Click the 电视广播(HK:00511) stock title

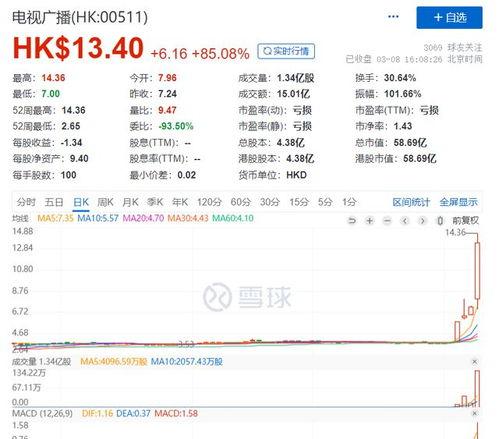80,17
